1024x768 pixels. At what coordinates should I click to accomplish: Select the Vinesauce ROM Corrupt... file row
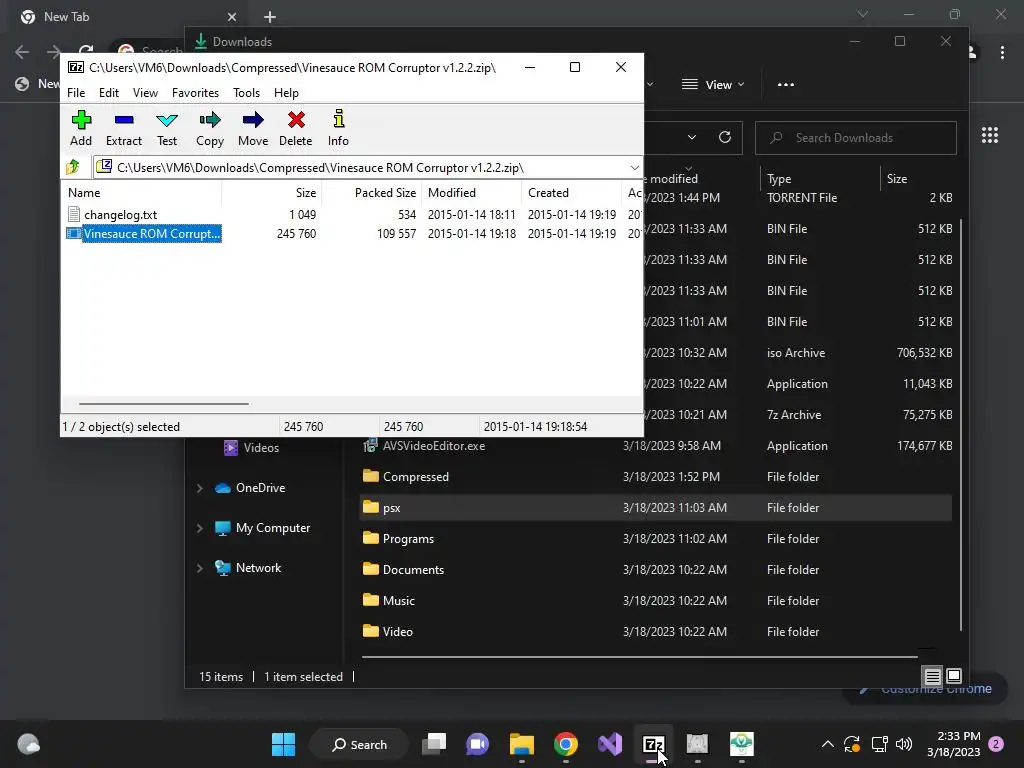coord(144,234)
